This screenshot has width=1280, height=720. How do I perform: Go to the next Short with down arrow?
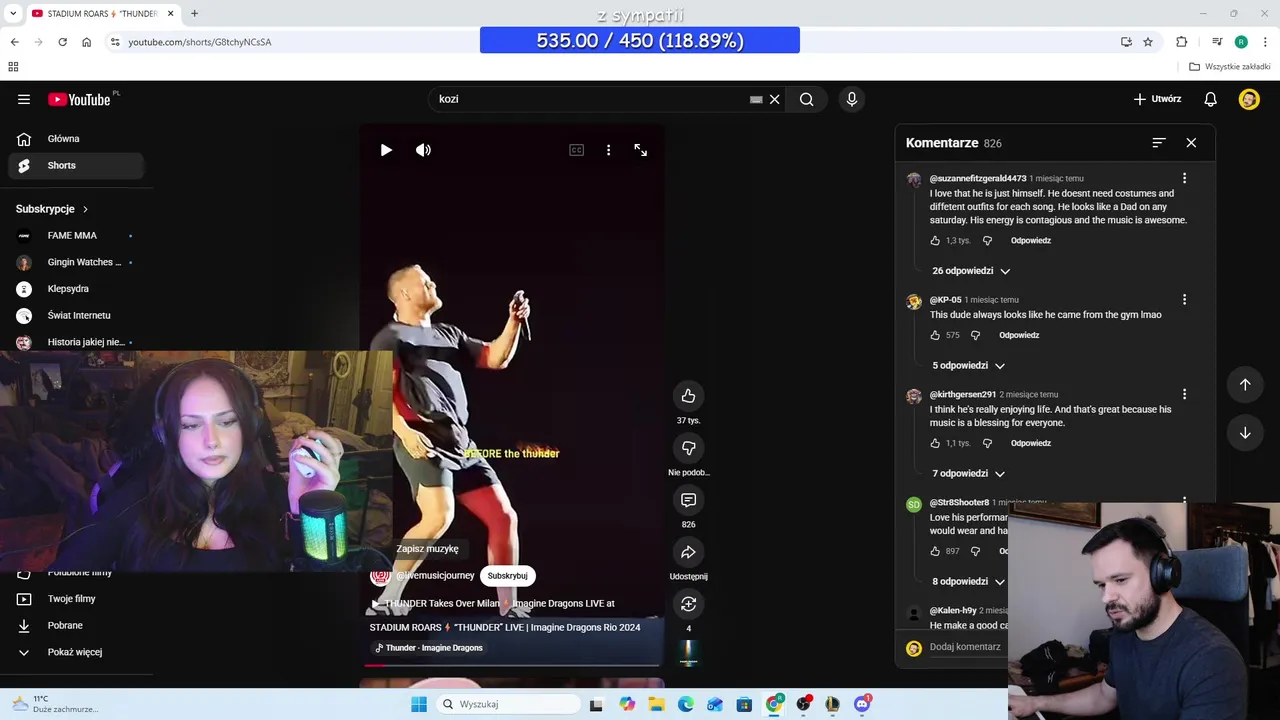[1245, 433]
